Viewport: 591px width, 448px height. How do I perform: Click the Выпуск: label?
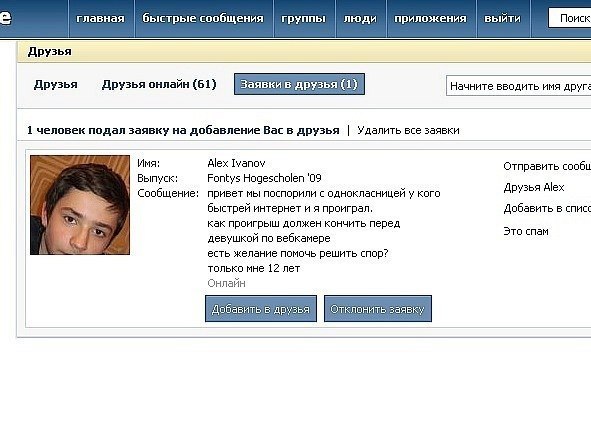(x=158, y=178)
